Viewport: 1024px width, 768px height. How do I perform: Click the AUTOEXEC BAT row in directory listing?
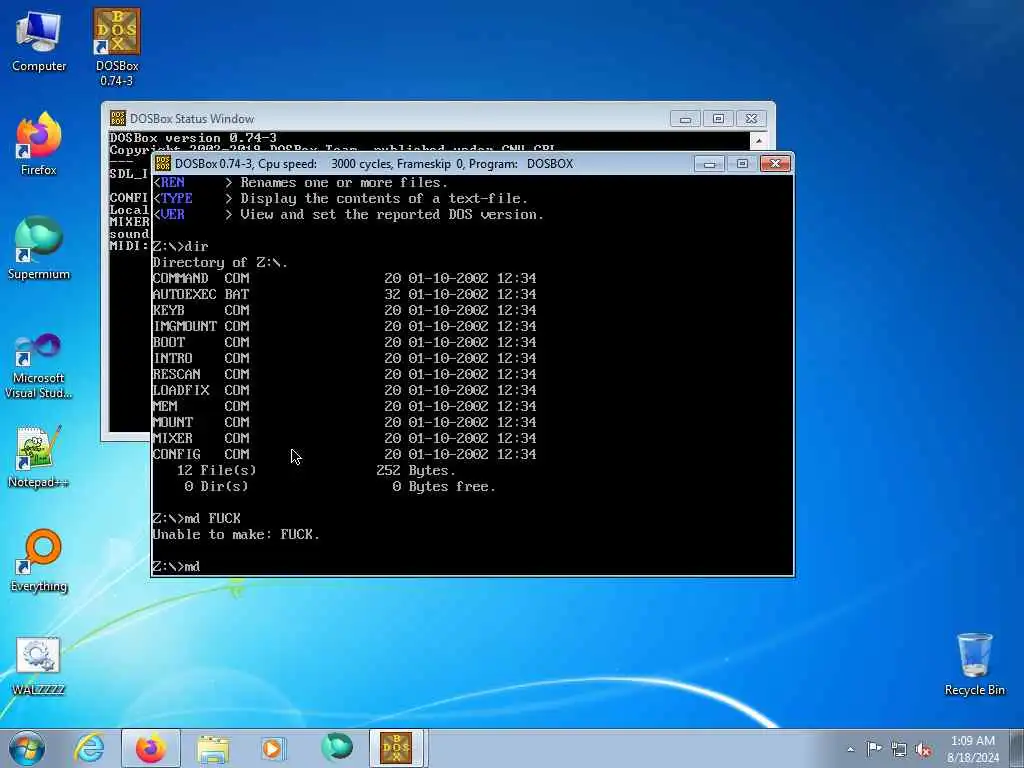pos(344,295)
